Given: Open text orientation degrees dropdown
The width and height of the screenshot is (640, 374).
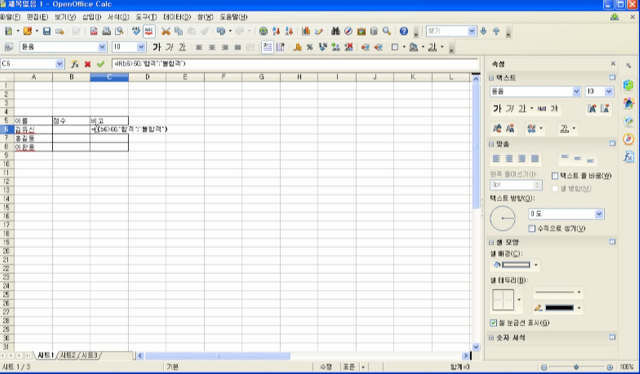Looking at the screenshot, I should (599, 214).
